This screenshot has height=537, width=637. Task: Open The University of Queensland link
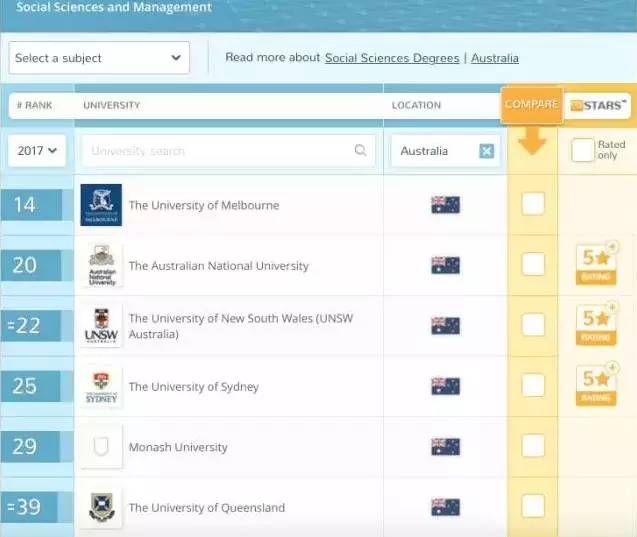[207, 507]
